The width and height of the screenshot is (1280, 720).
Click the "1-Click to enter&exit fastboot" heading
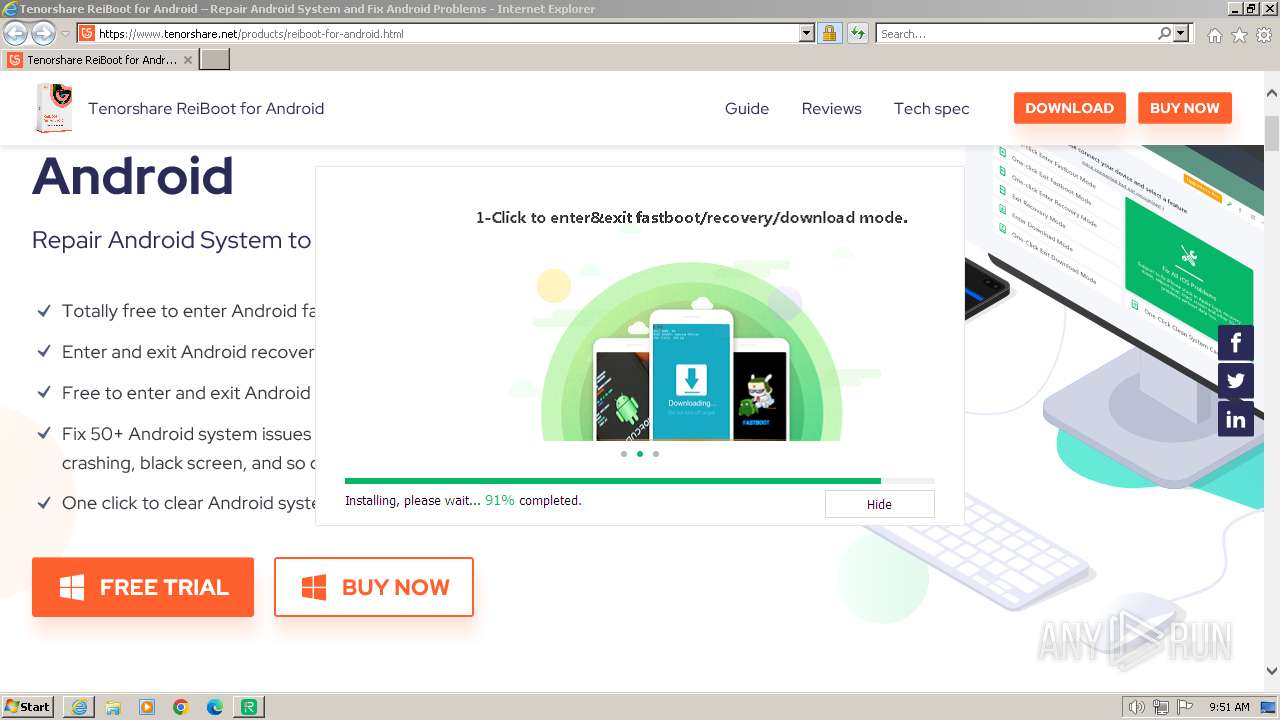(692, 217)
